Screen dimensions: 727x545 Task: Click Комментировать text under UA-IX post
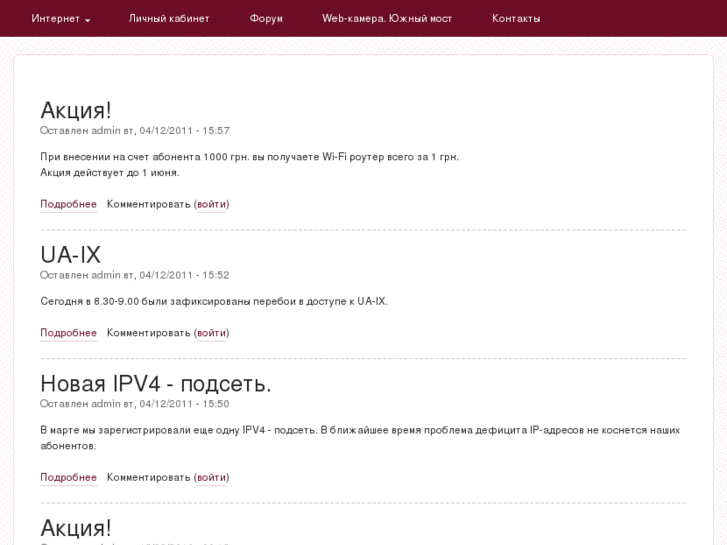[149, 333]
